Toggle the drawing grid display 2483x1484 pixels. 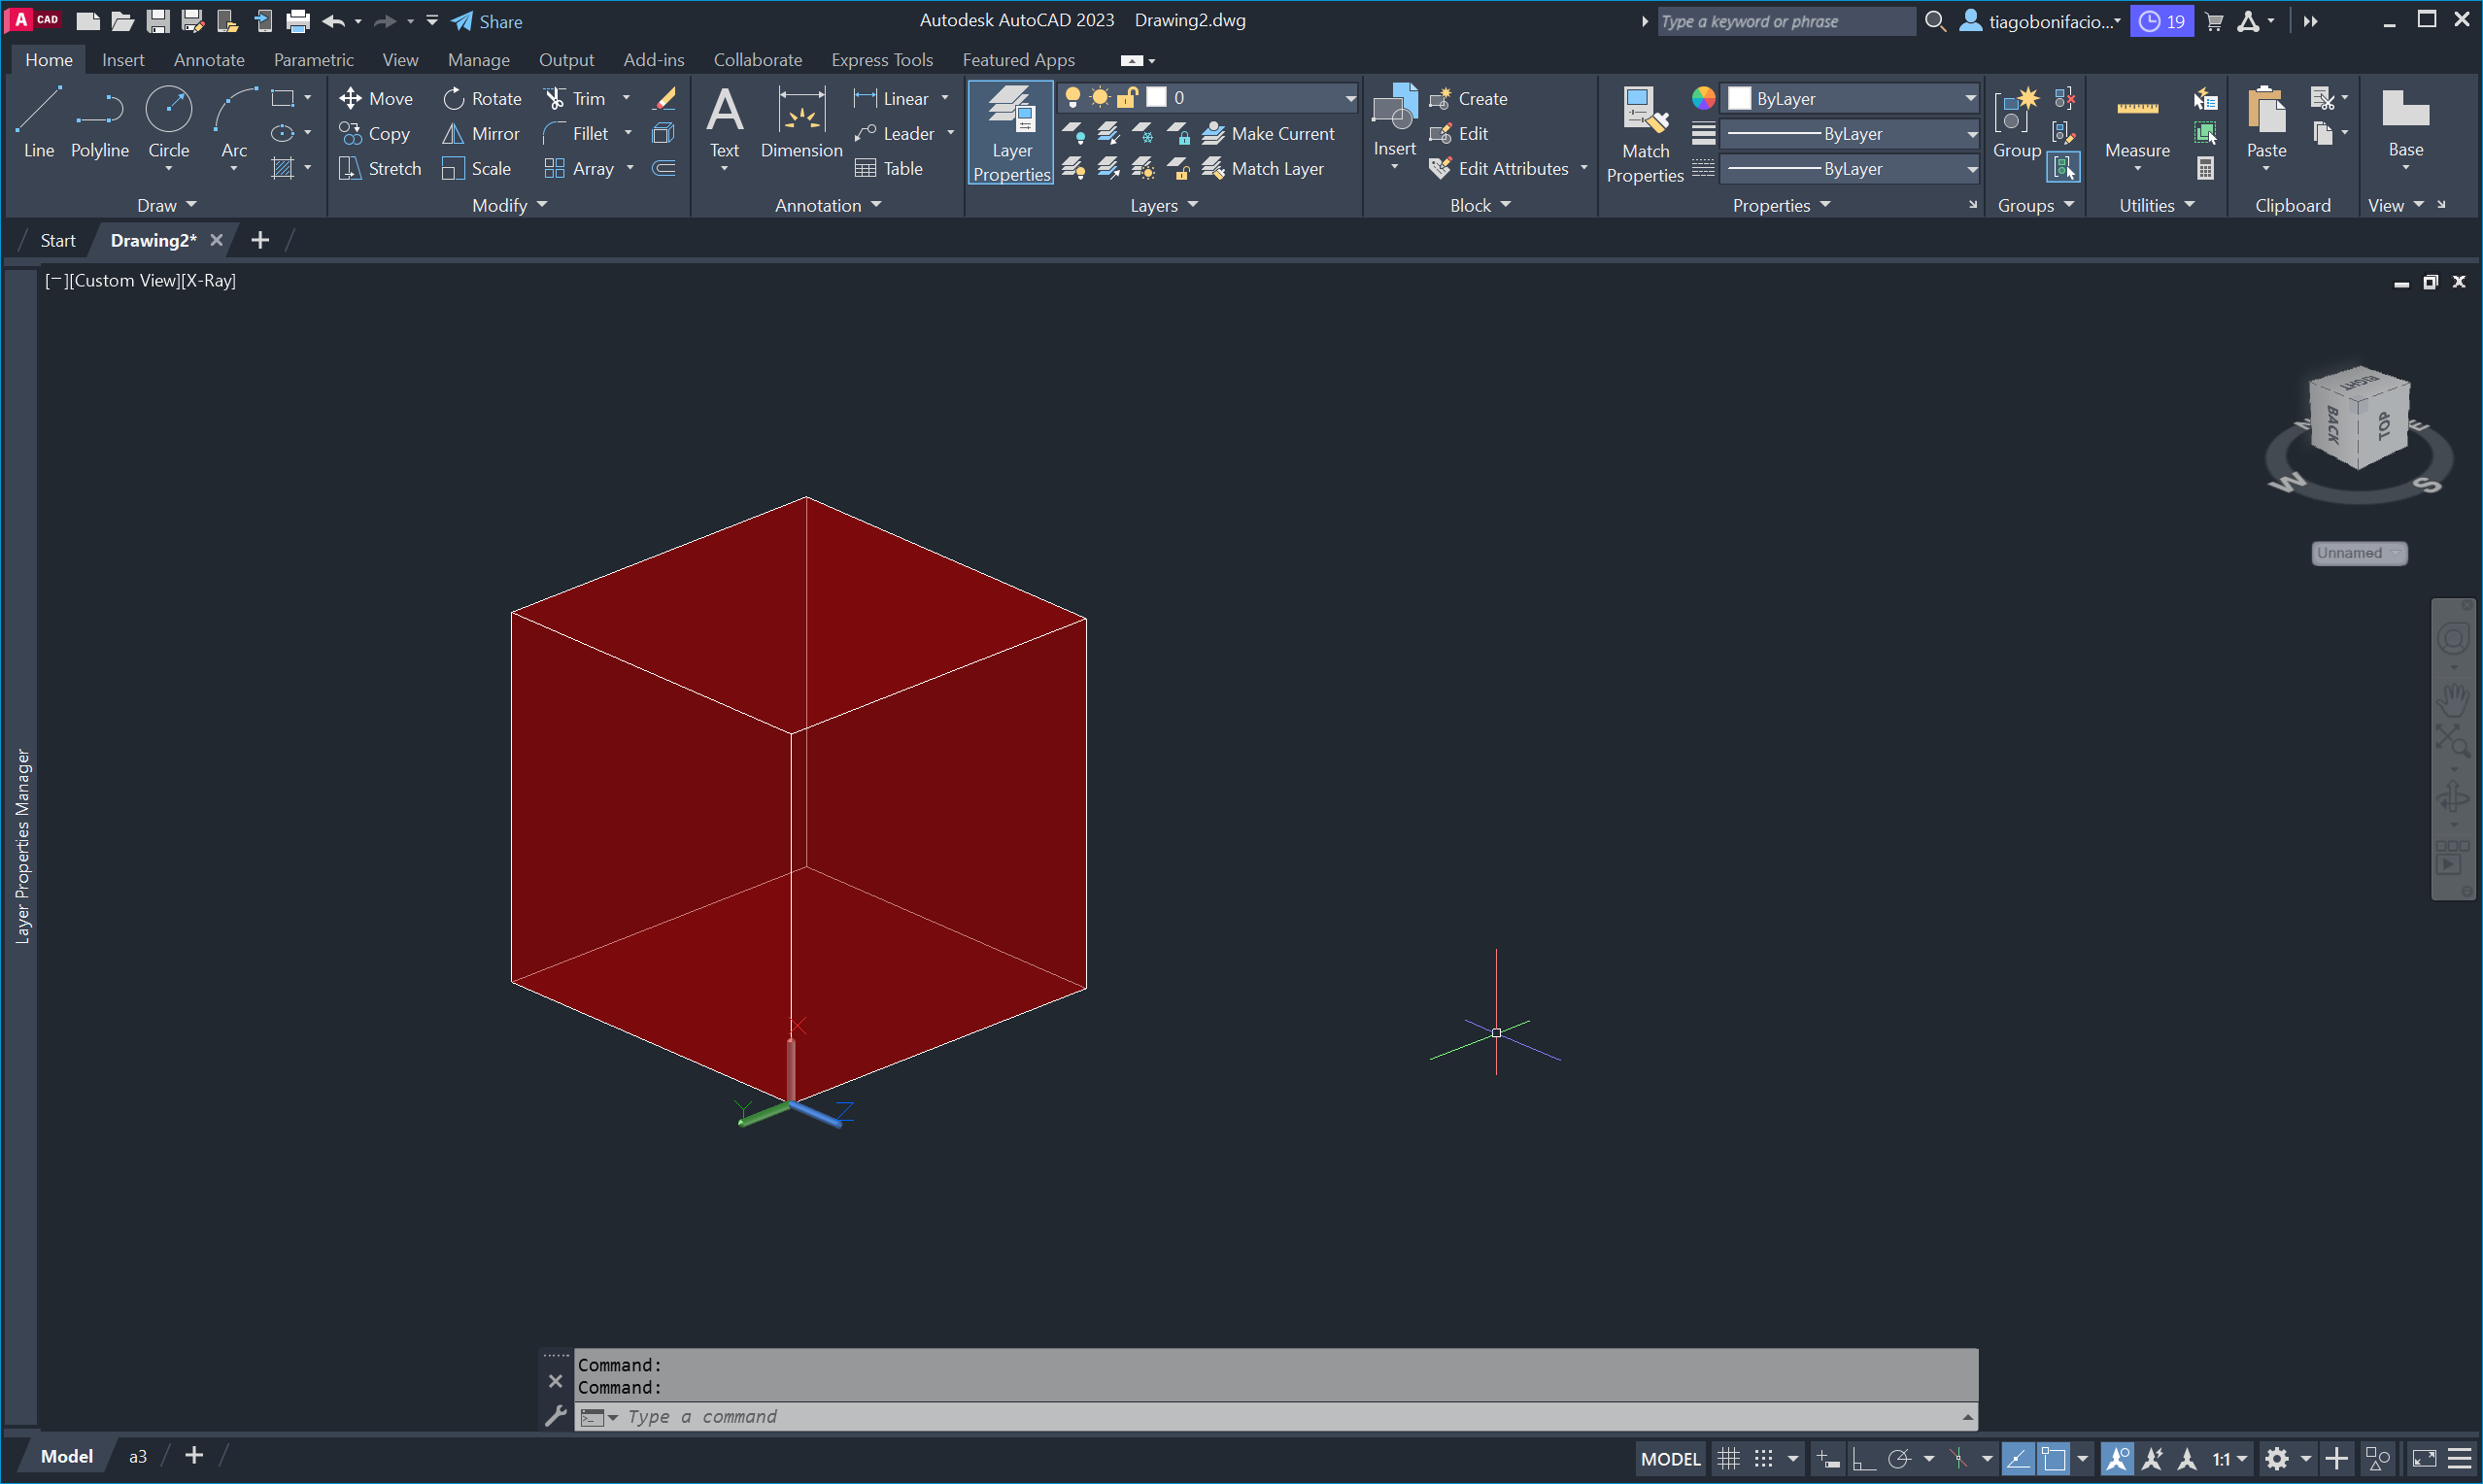(1728, 1459)
